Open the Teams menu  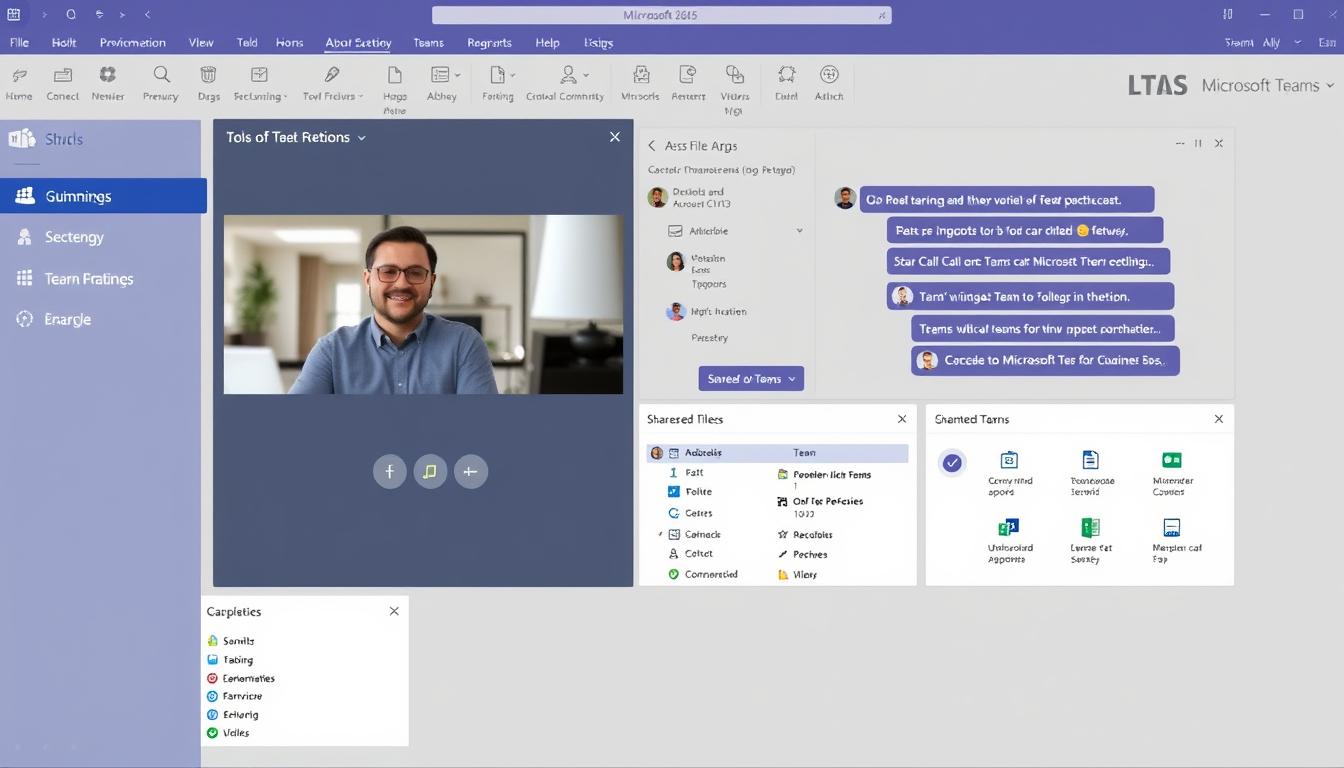coord(428,43)
